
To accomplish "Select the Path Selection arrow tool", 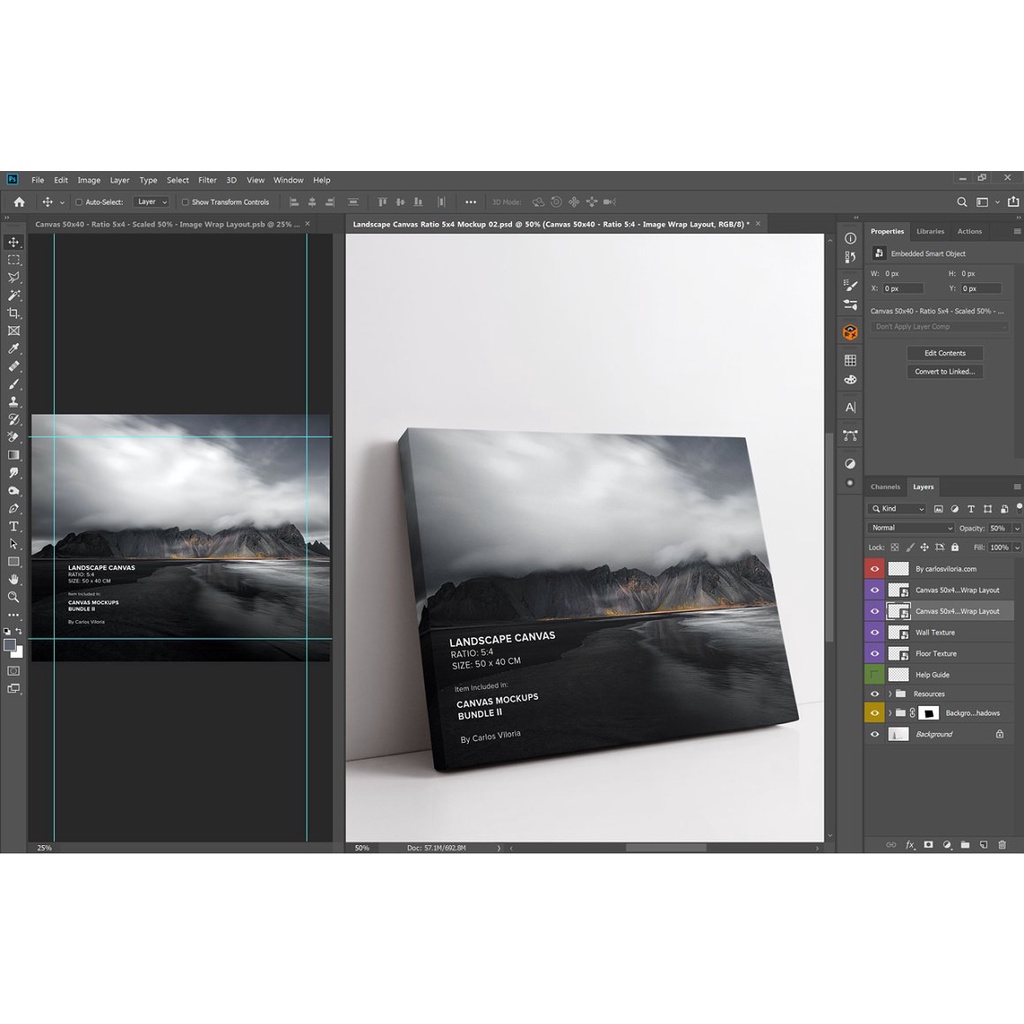I will coord(14,544).
